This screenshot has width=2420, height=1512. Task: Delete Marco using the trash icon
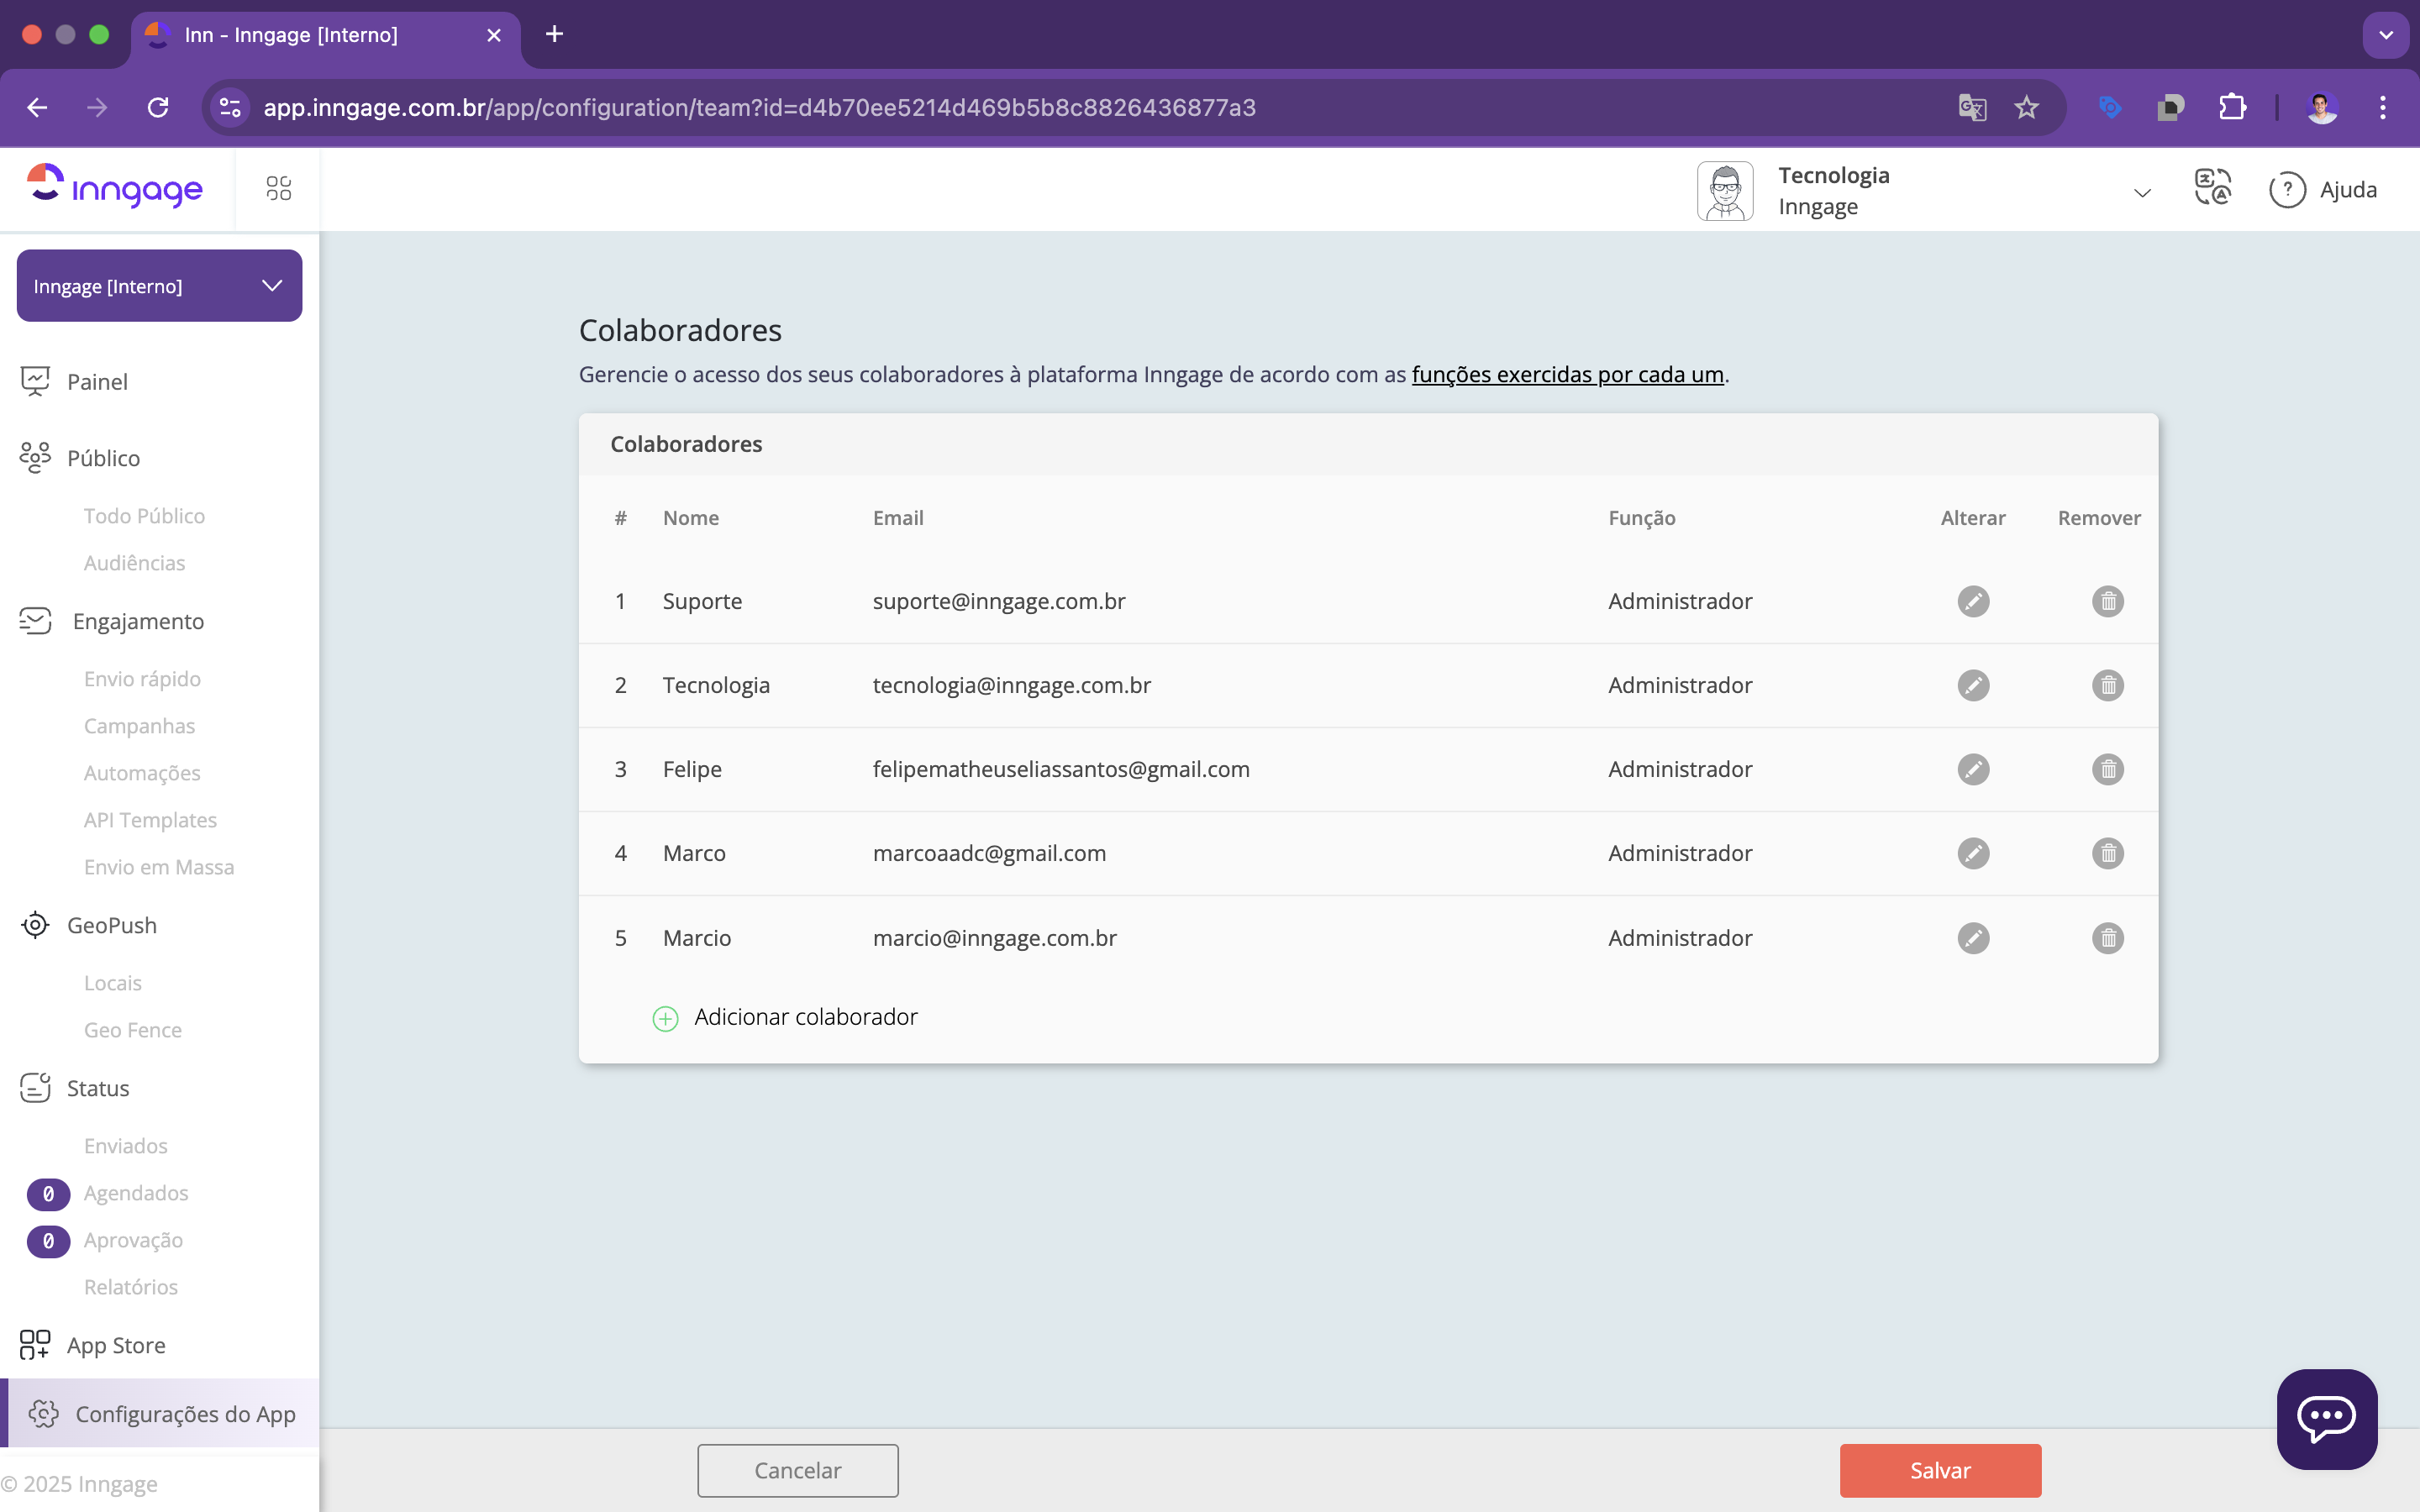click(x=2108, y=853)
